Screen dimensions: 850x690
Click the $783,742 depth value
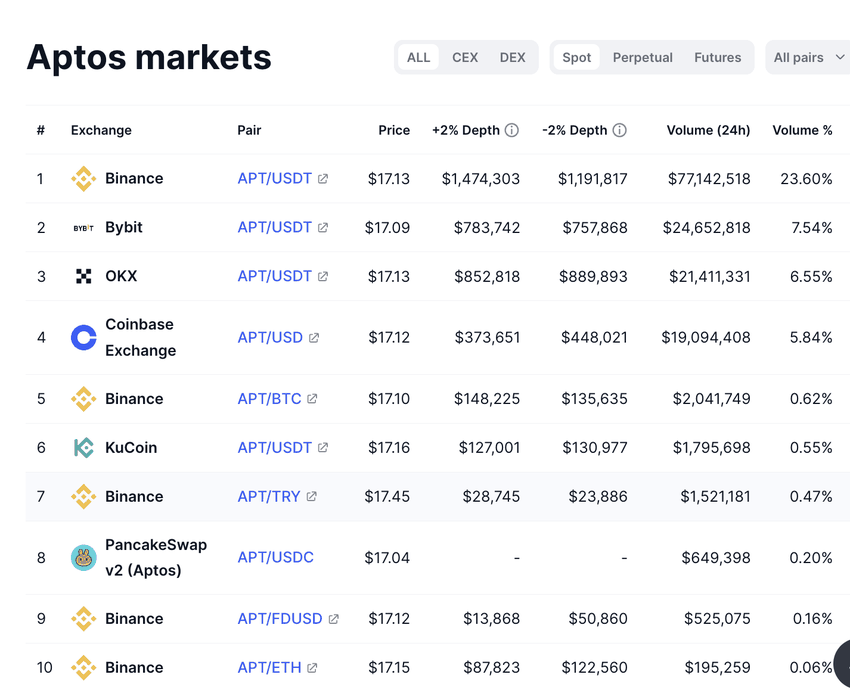(x=487, y=228)
